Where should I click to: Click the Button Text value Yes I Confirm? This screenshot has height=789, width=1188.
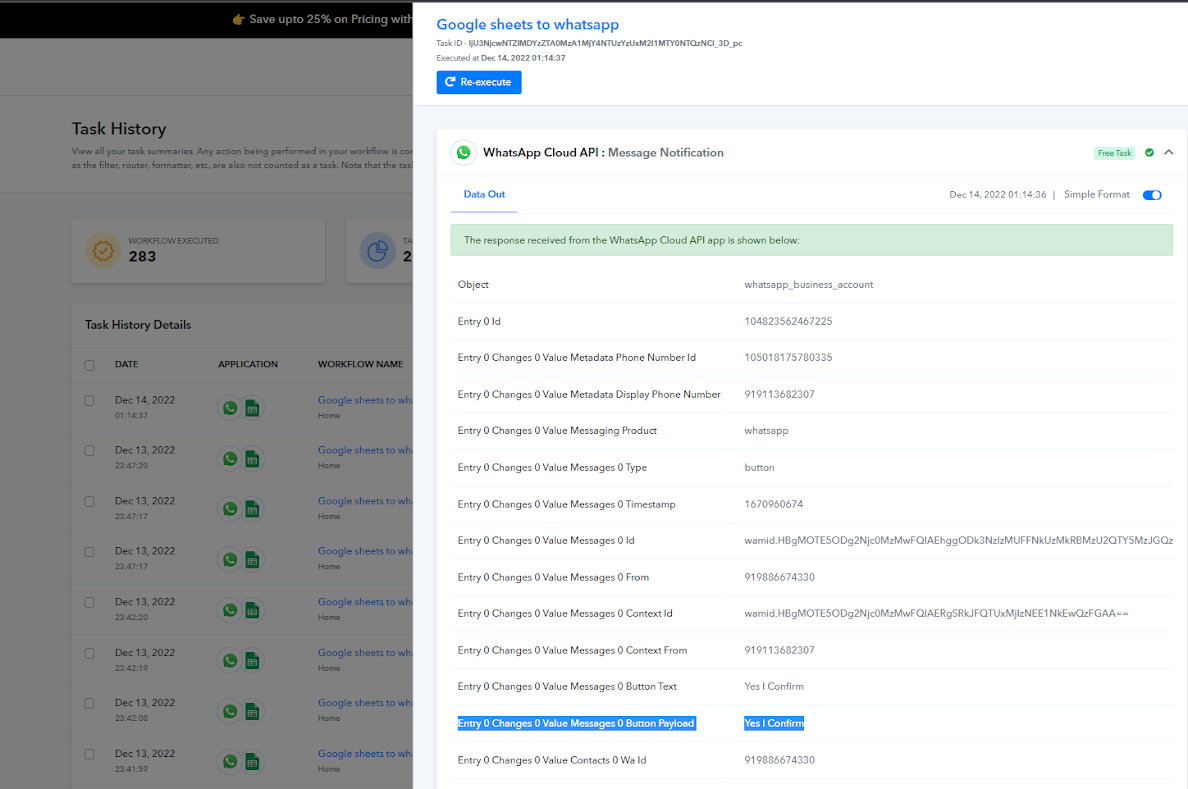[774, 687]
